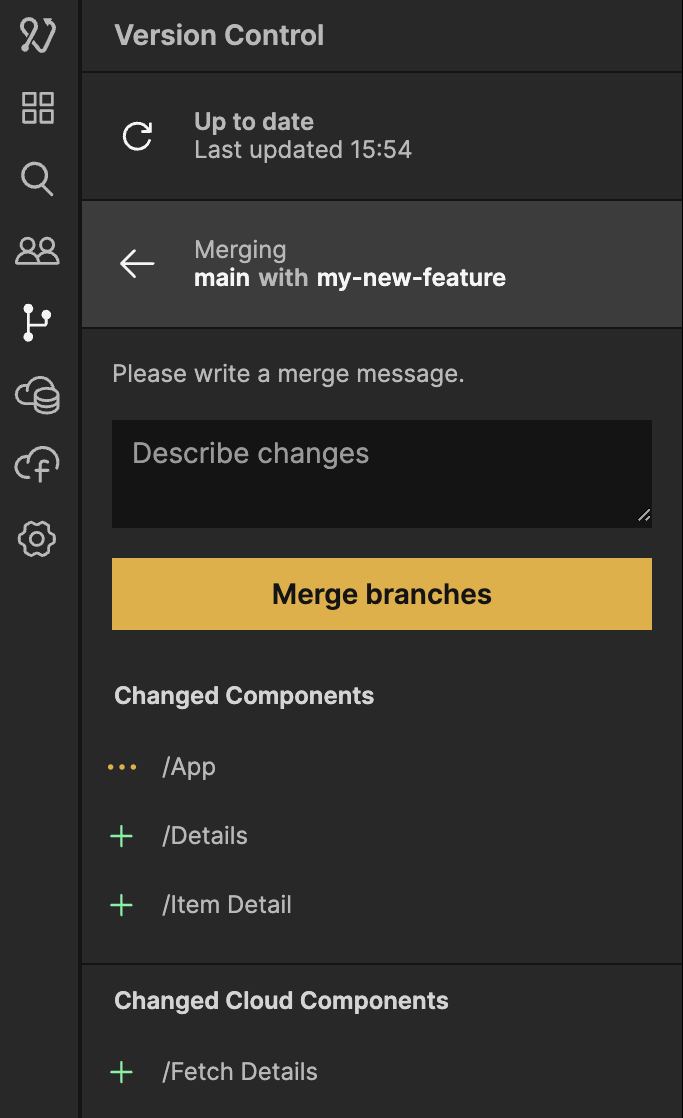Viewport: 683px width, 1118px height.
Task: Select the /Details changed component
Action: [205, 836]
